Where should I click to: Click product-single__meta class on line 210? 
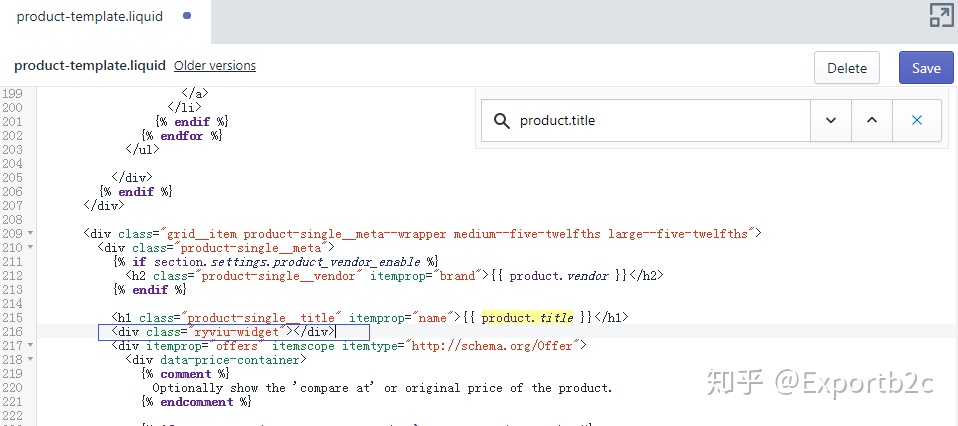251,248
